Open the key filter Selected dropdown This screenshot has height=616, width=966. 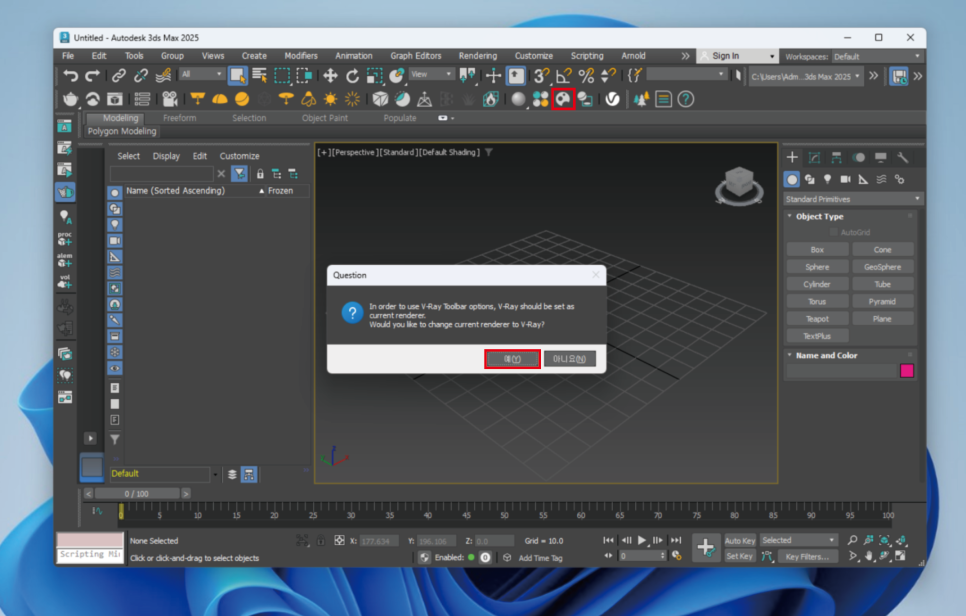(798, 540)
